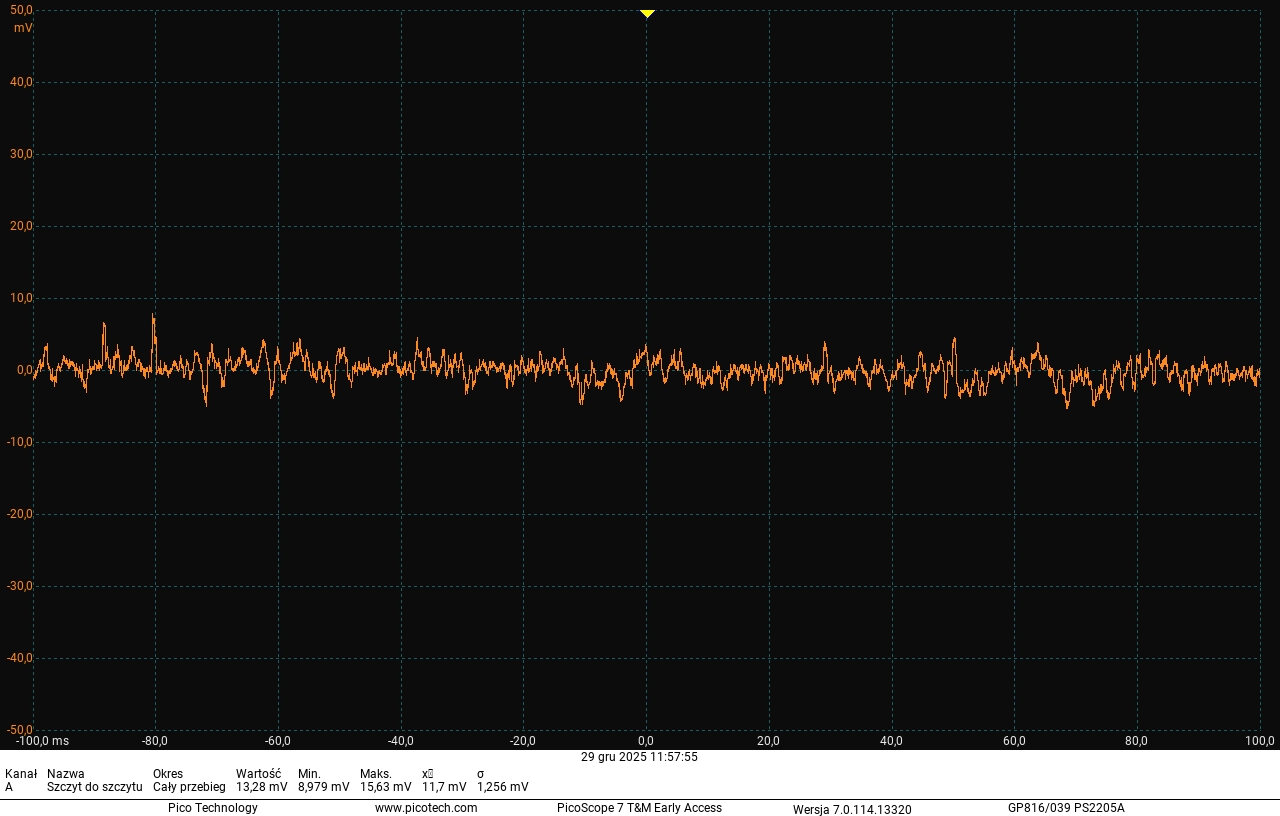
Task: Click the capture timestamp 29 gru 2025
Action: click(x=639, y=757)
